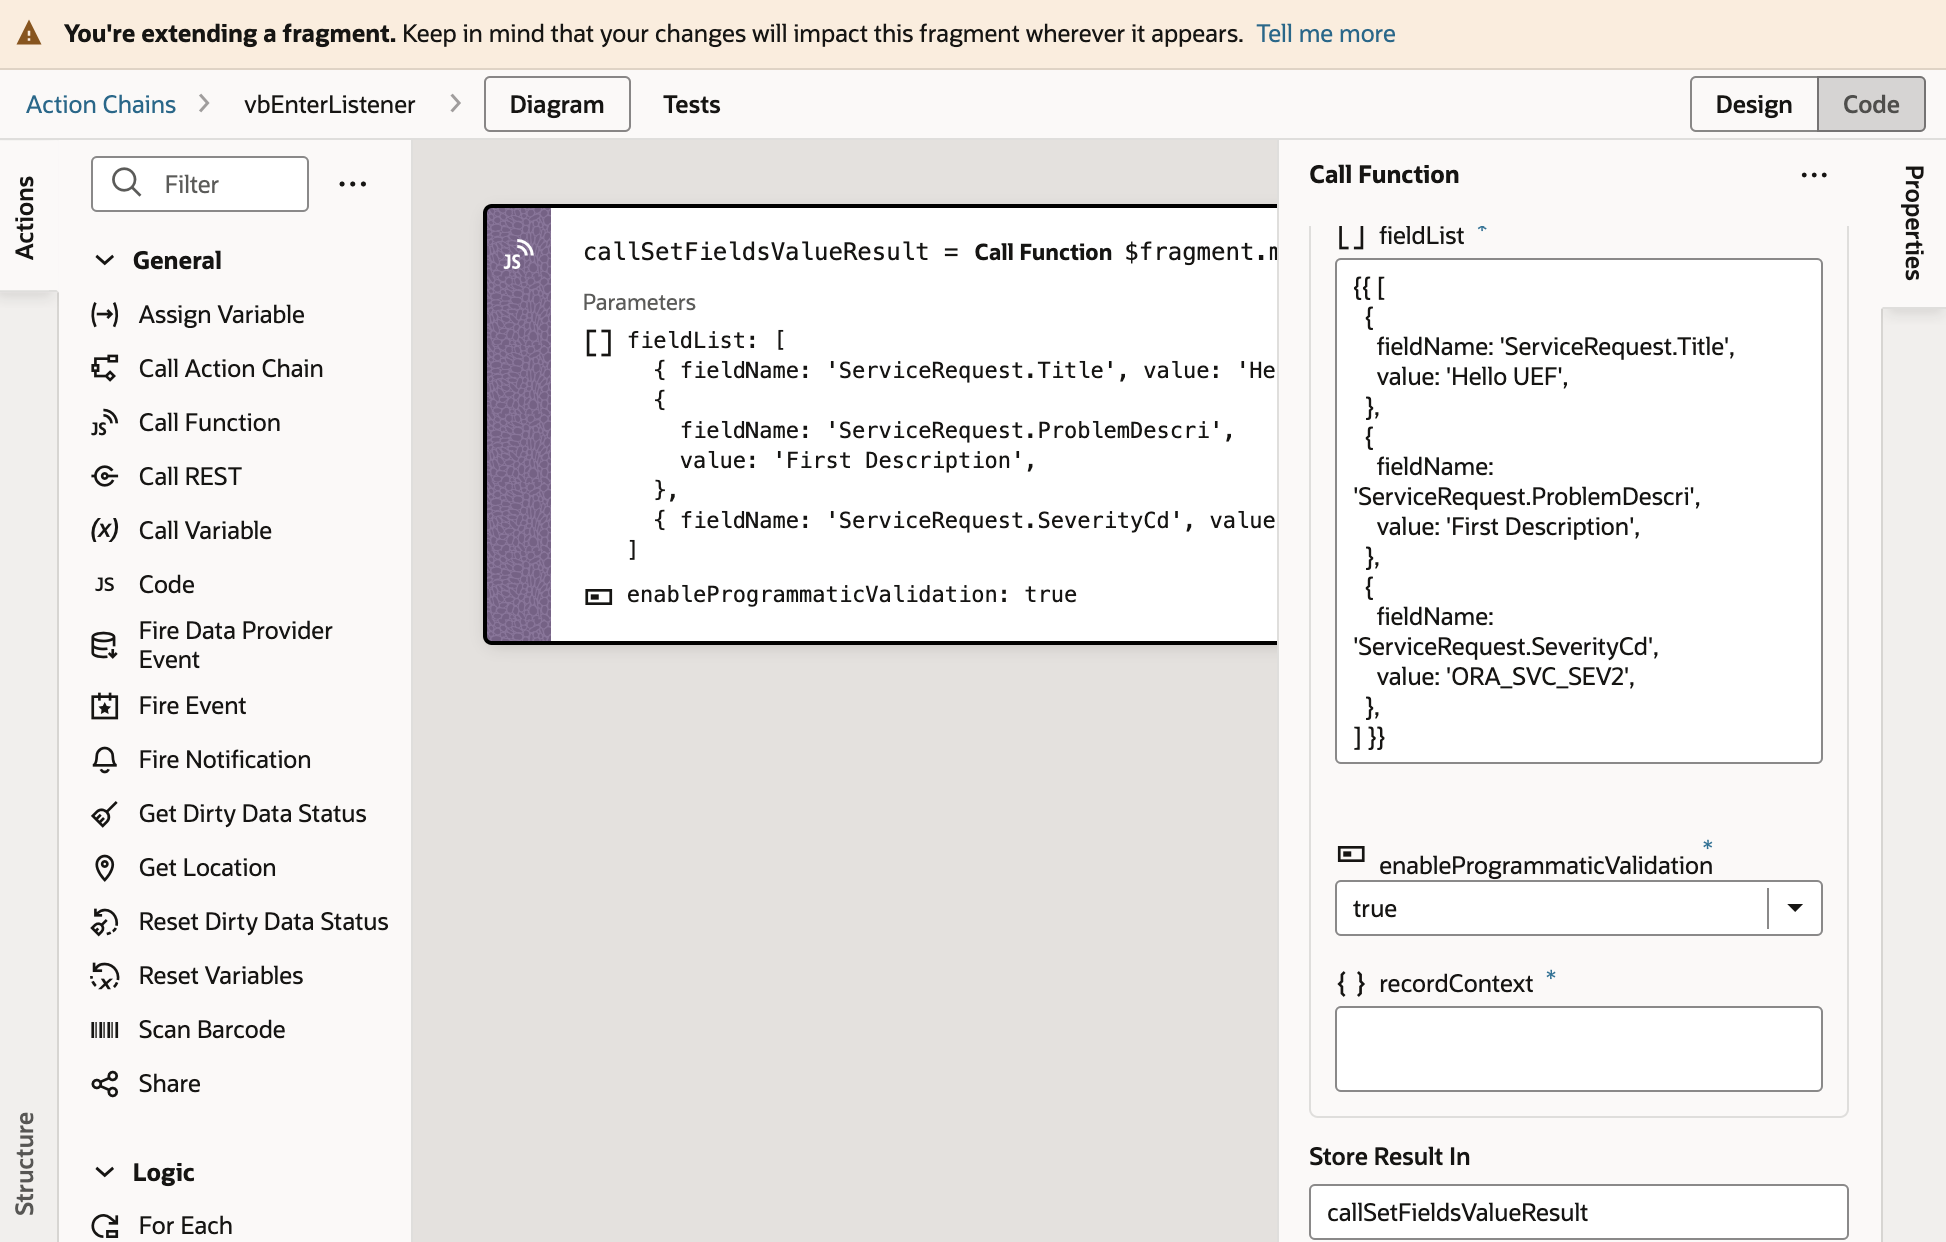Open the Structure side tab
Image resolution: width=1946 pixels, height=1242 pixels.
[27, 1164]
